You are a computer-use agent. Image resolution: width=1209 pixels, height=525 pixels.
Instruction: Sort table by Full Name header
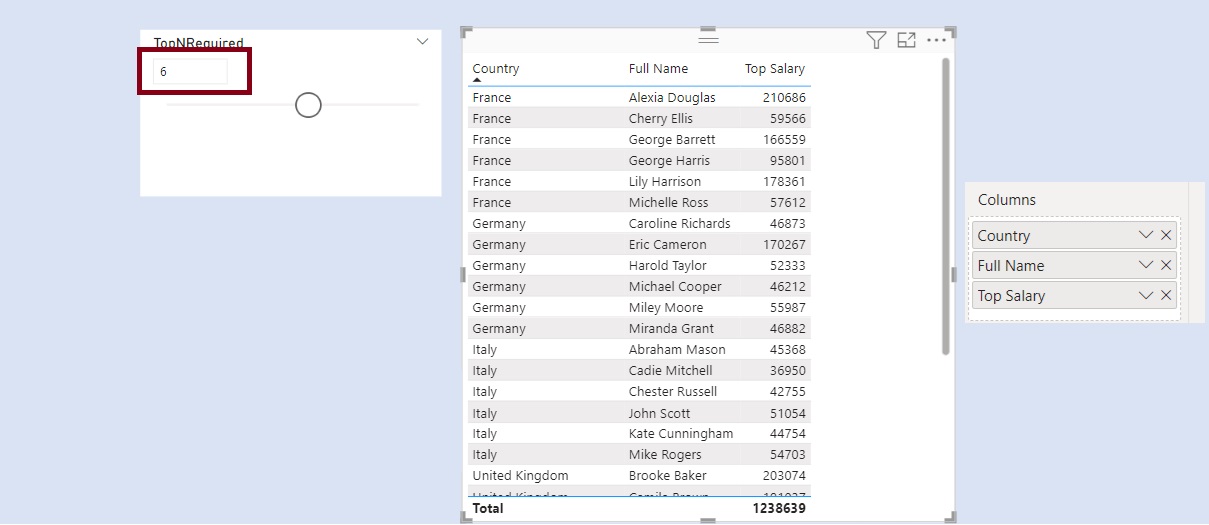658,69
